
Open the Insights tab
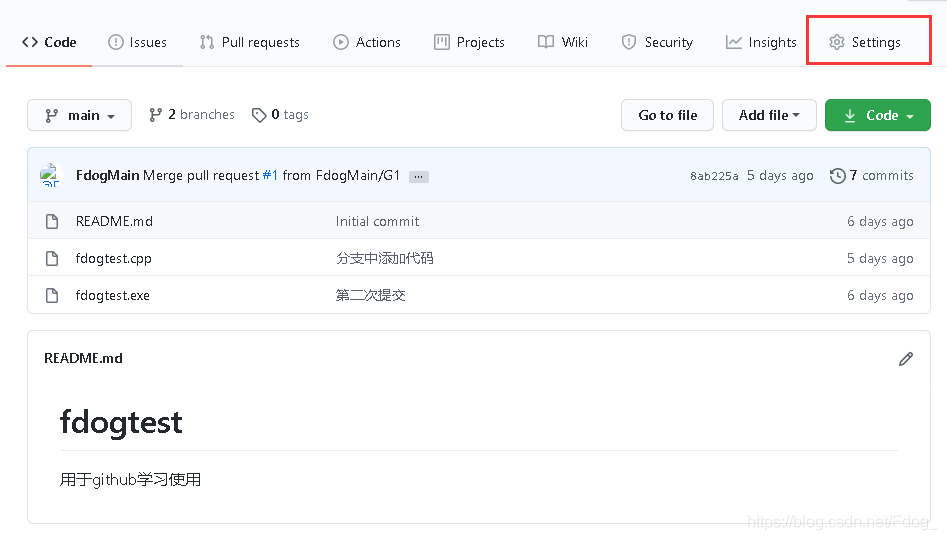(761, 42)
